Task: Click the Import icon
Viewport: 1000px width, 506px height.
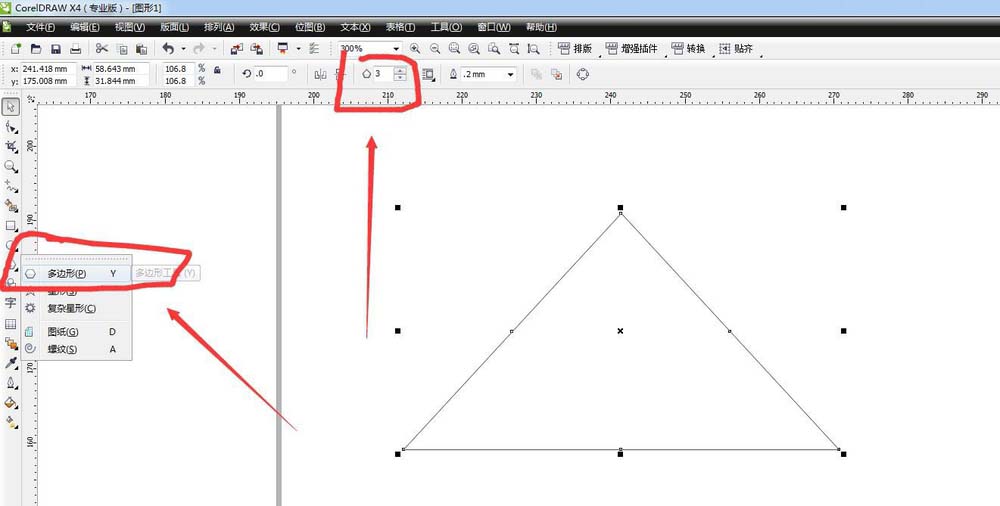Action: (x=237, y=48)
